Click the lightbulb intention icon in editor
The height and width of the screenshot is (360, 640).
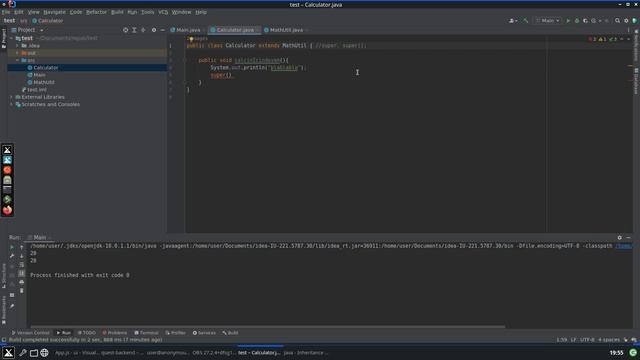(191, 39)
